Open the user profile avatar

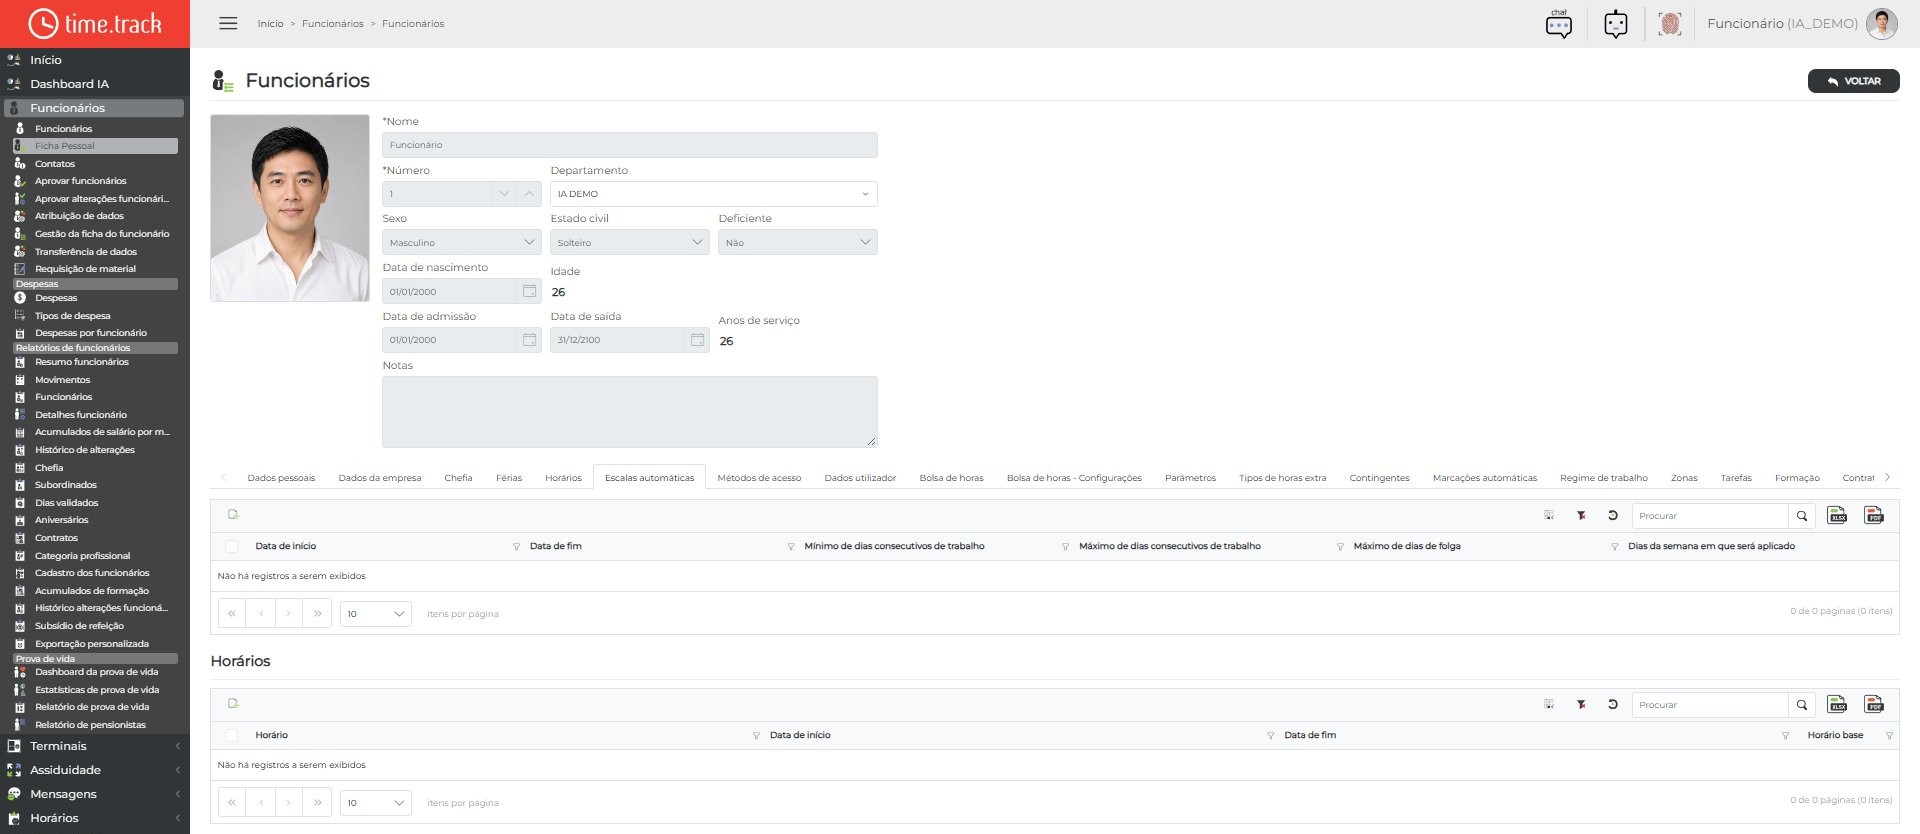pos(1882,23)
